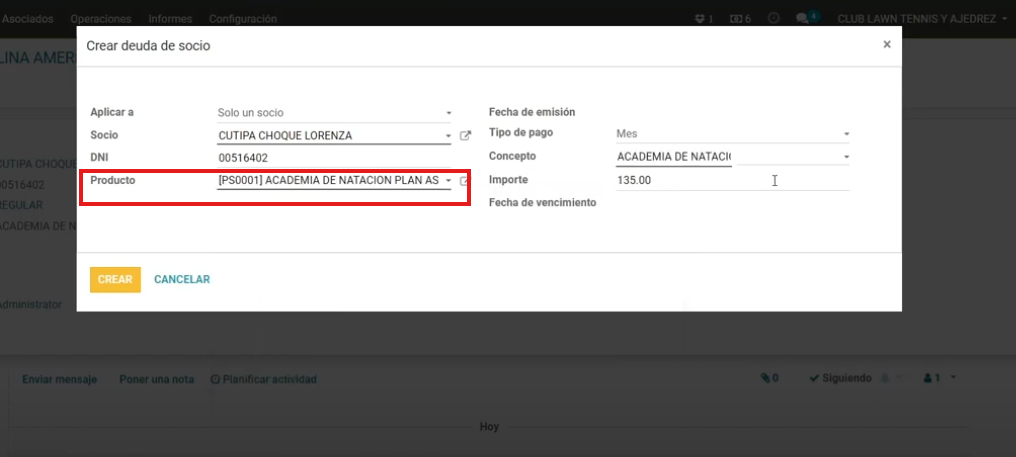The width and height of the screenshot is (1016, 457).
Task: Click the attachments paperclip counter
Action: click(770, 378)
